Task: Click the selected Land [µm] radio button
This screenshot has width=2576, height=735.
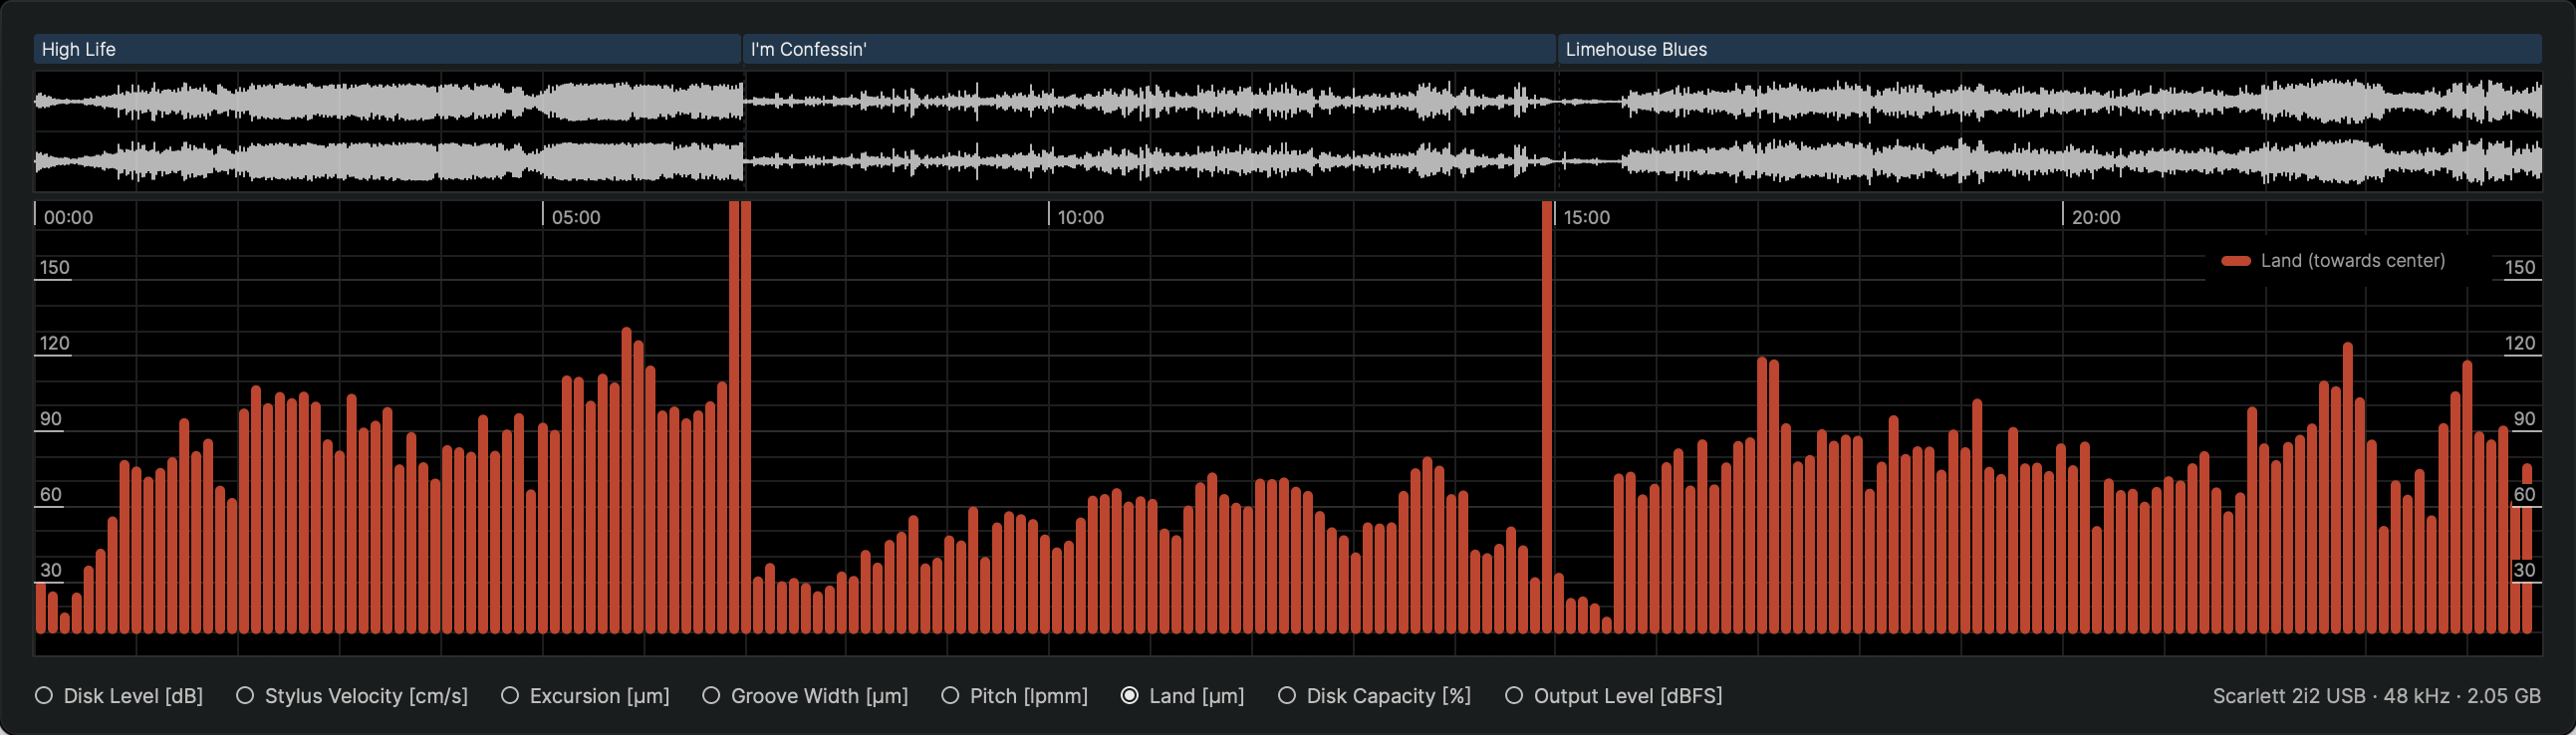Action: pos(1129,696)
